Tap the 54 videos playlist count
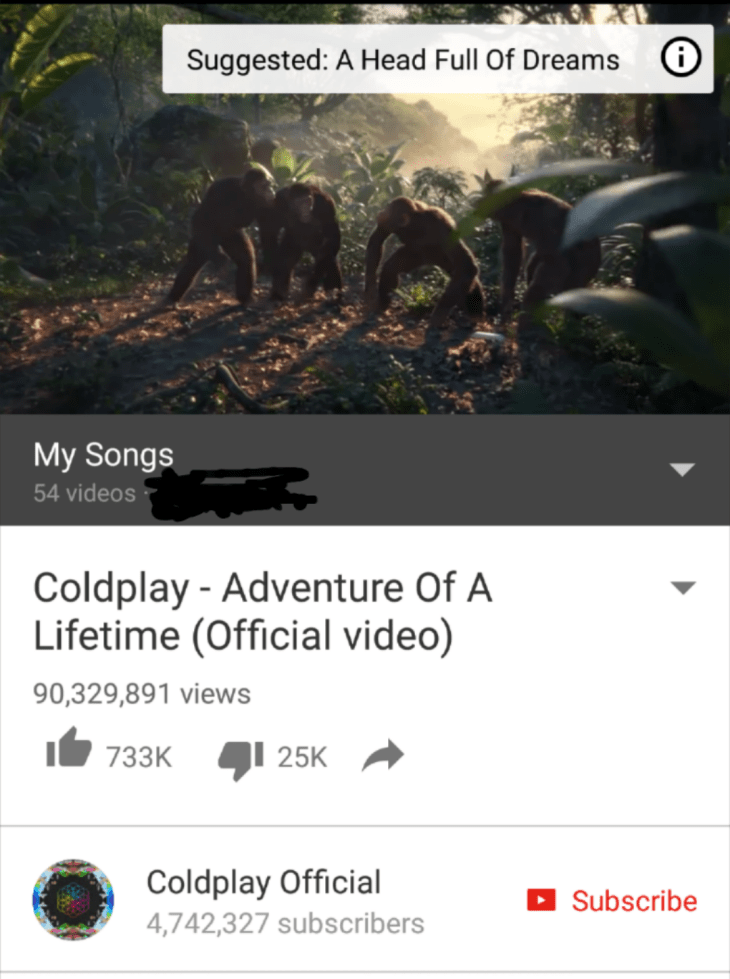Image resolution: width=730 pixels, height=979 pixels. pos(84,493)
